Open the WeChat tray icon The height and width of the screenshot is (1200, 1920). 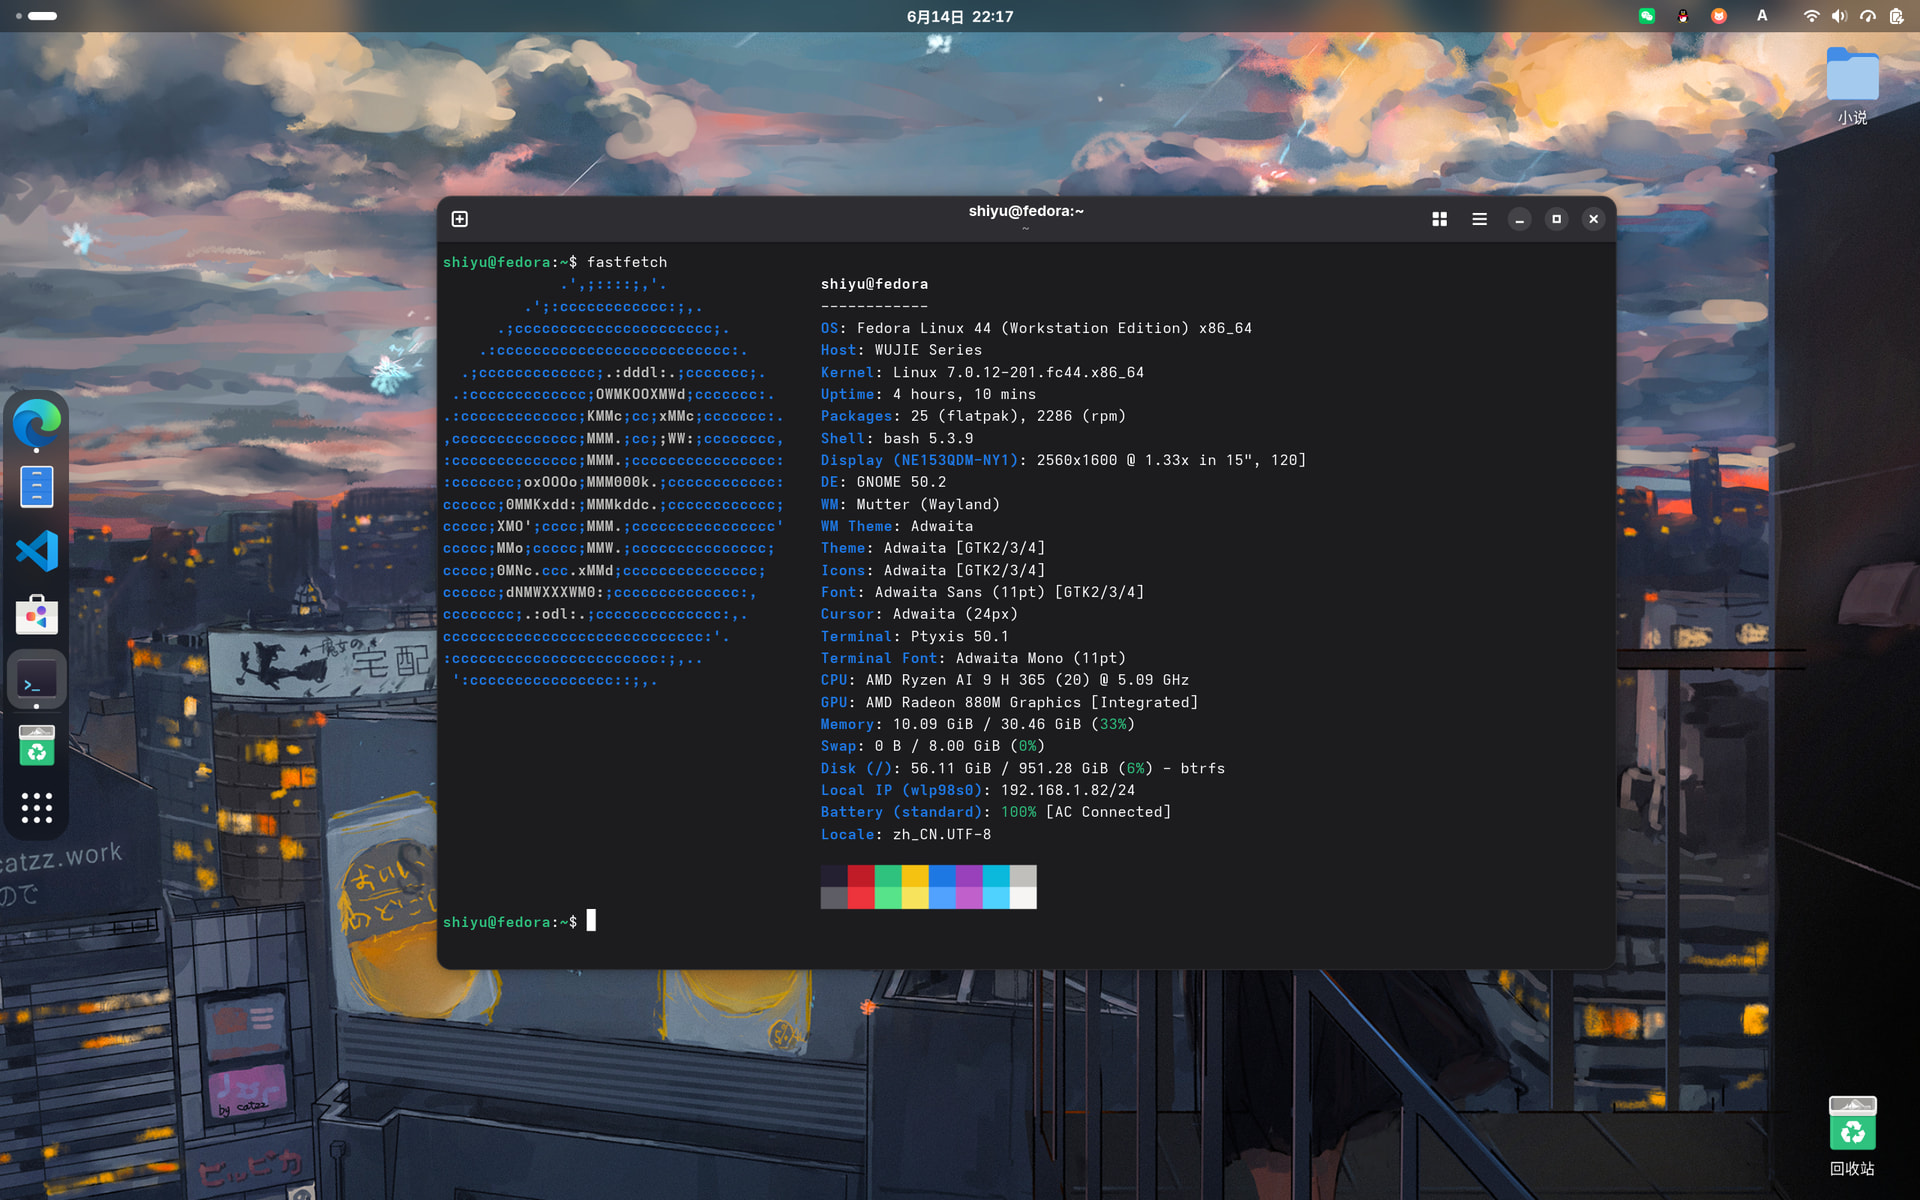1647,16
